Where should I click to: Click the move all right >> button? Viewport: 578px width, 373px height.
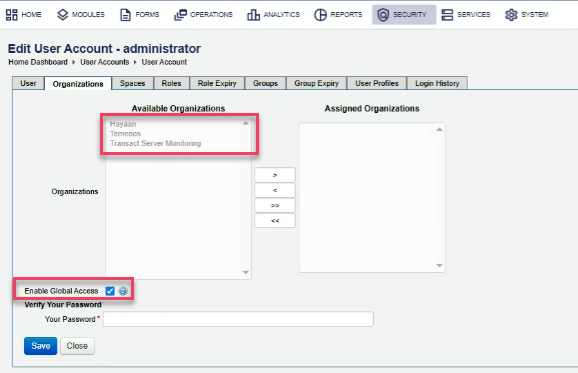point(275,206)
